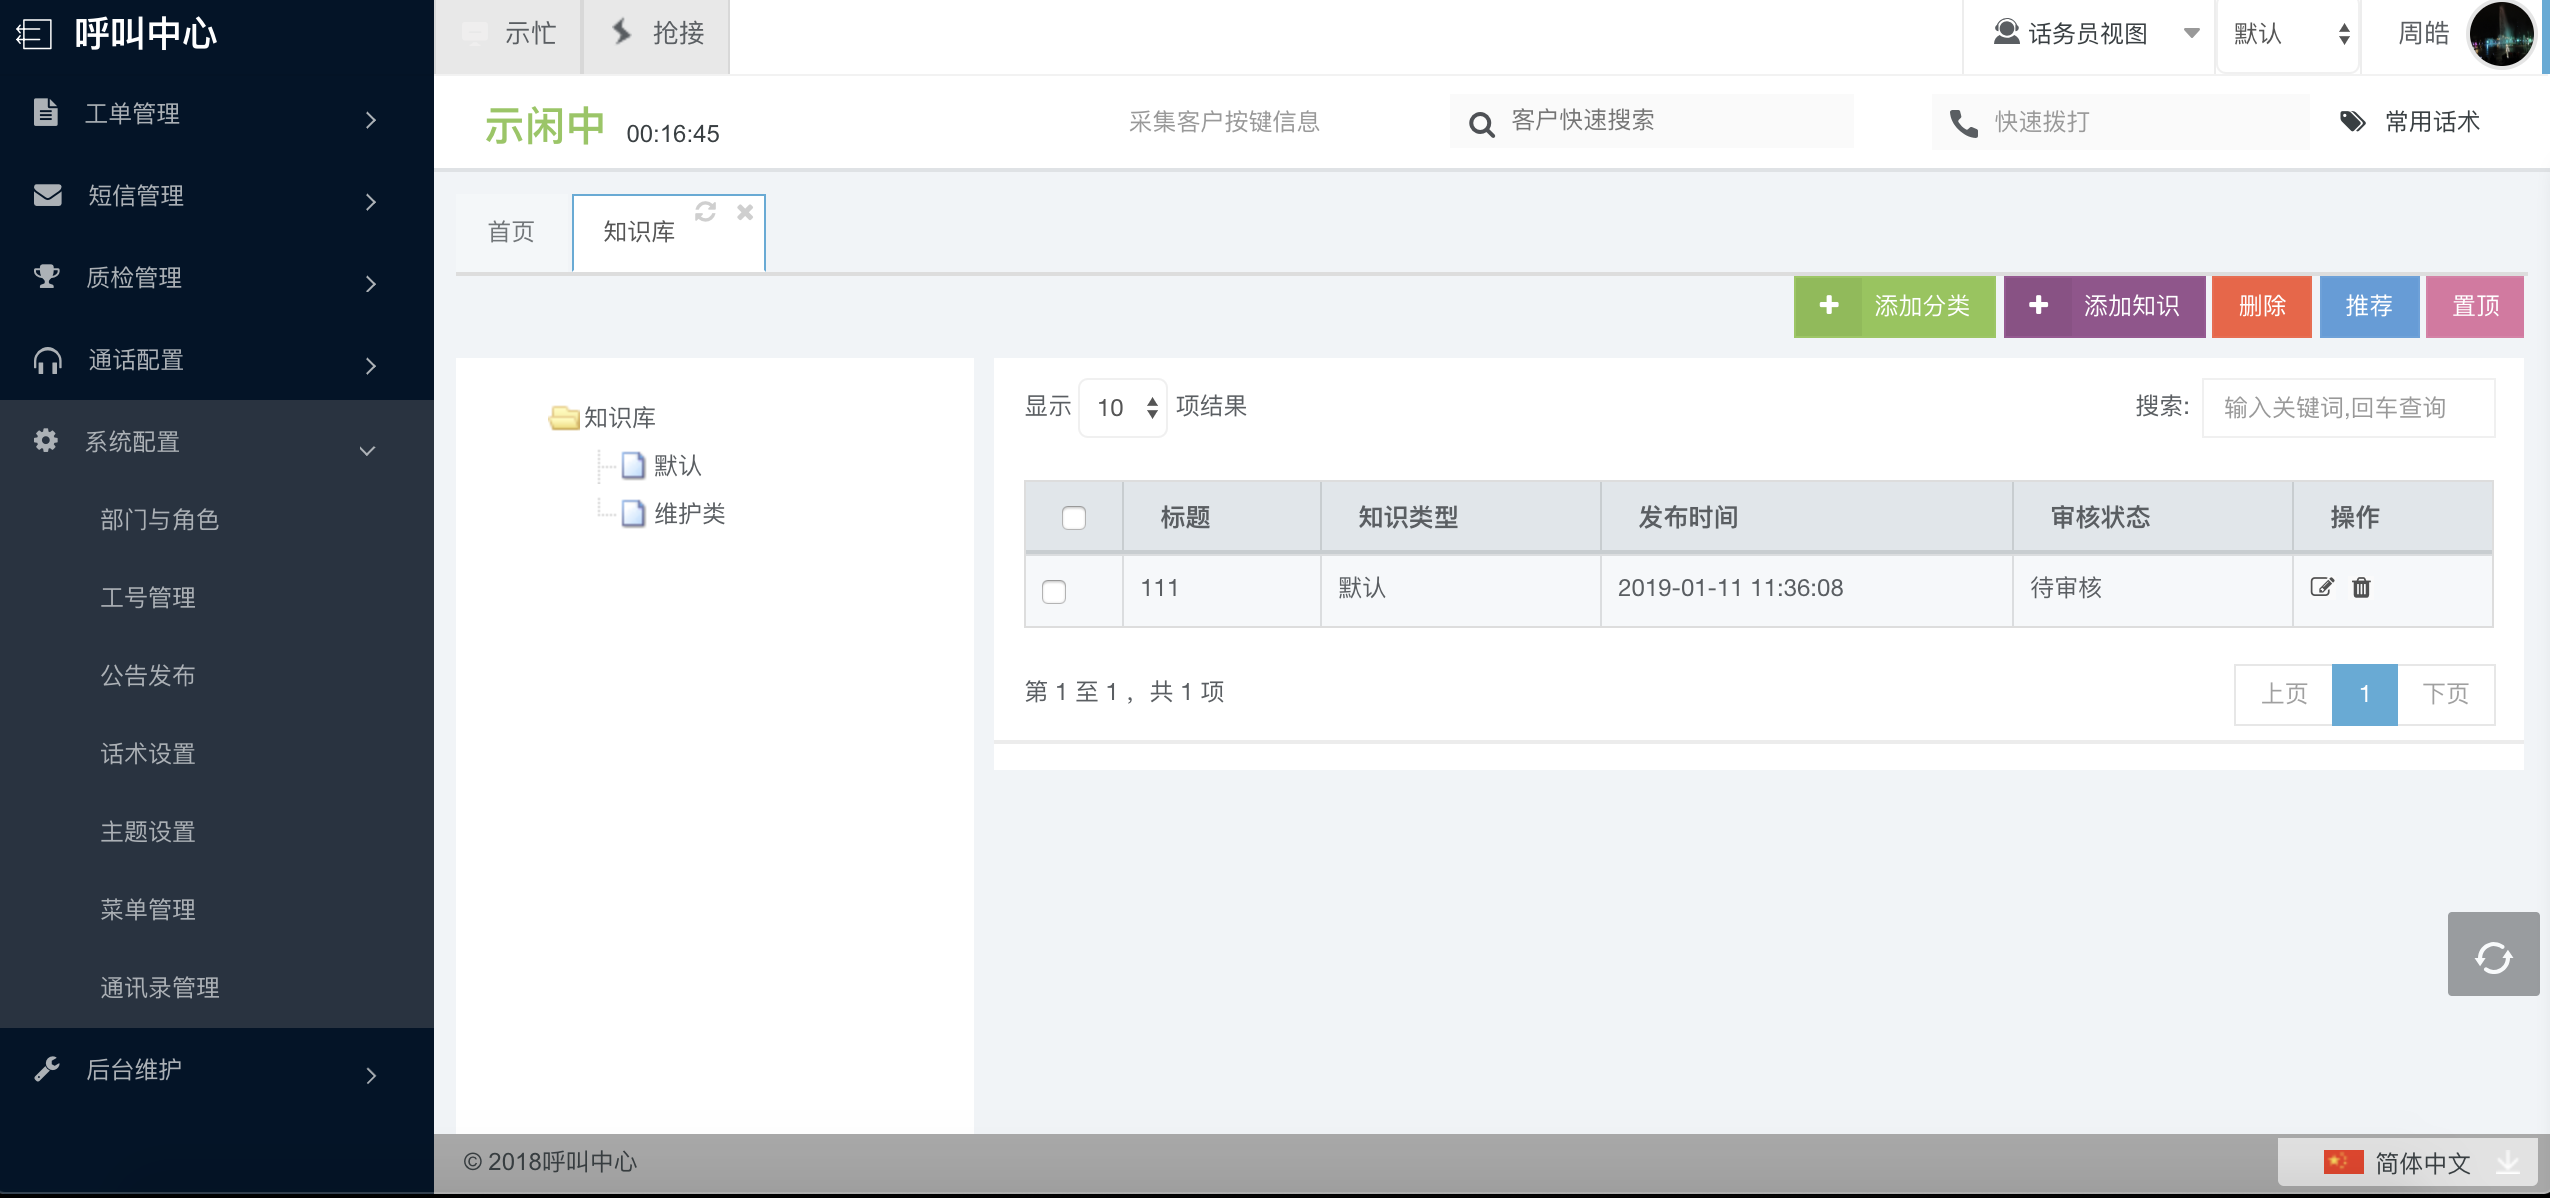Refresh the 知识库 tab via reload icon
The image size is (2550, 1198).
[705, 212]
